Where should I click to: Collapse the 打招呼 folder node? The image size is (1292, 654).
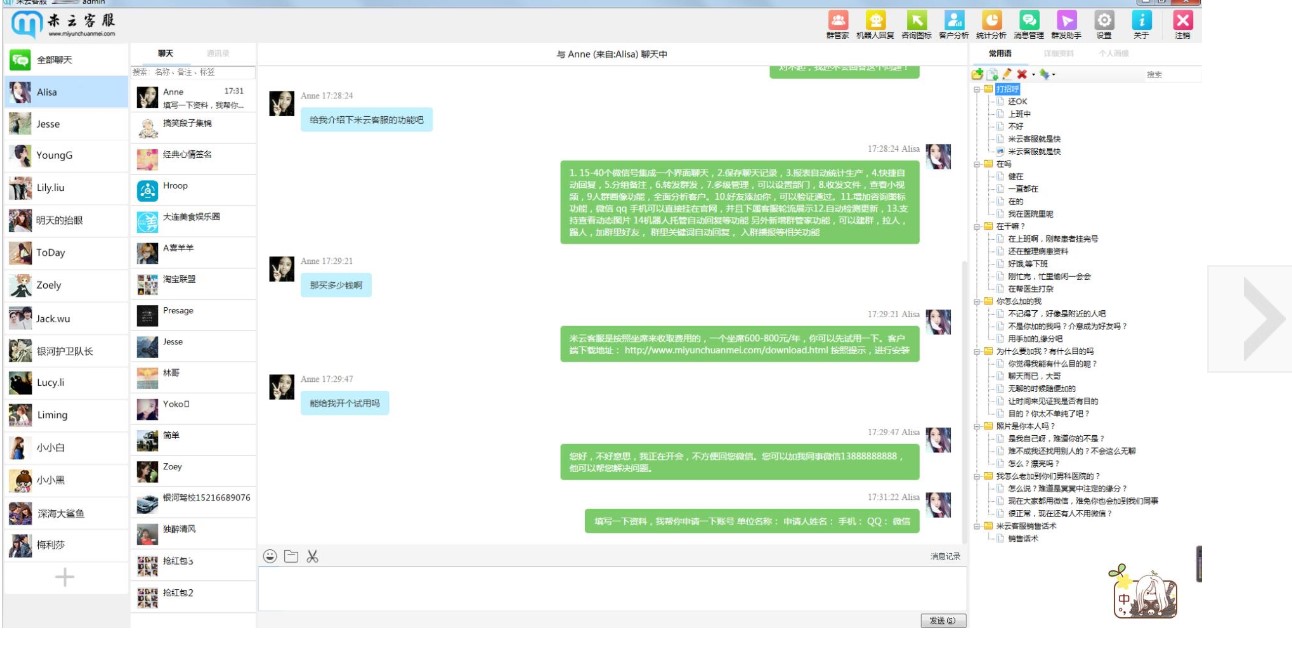976,89
